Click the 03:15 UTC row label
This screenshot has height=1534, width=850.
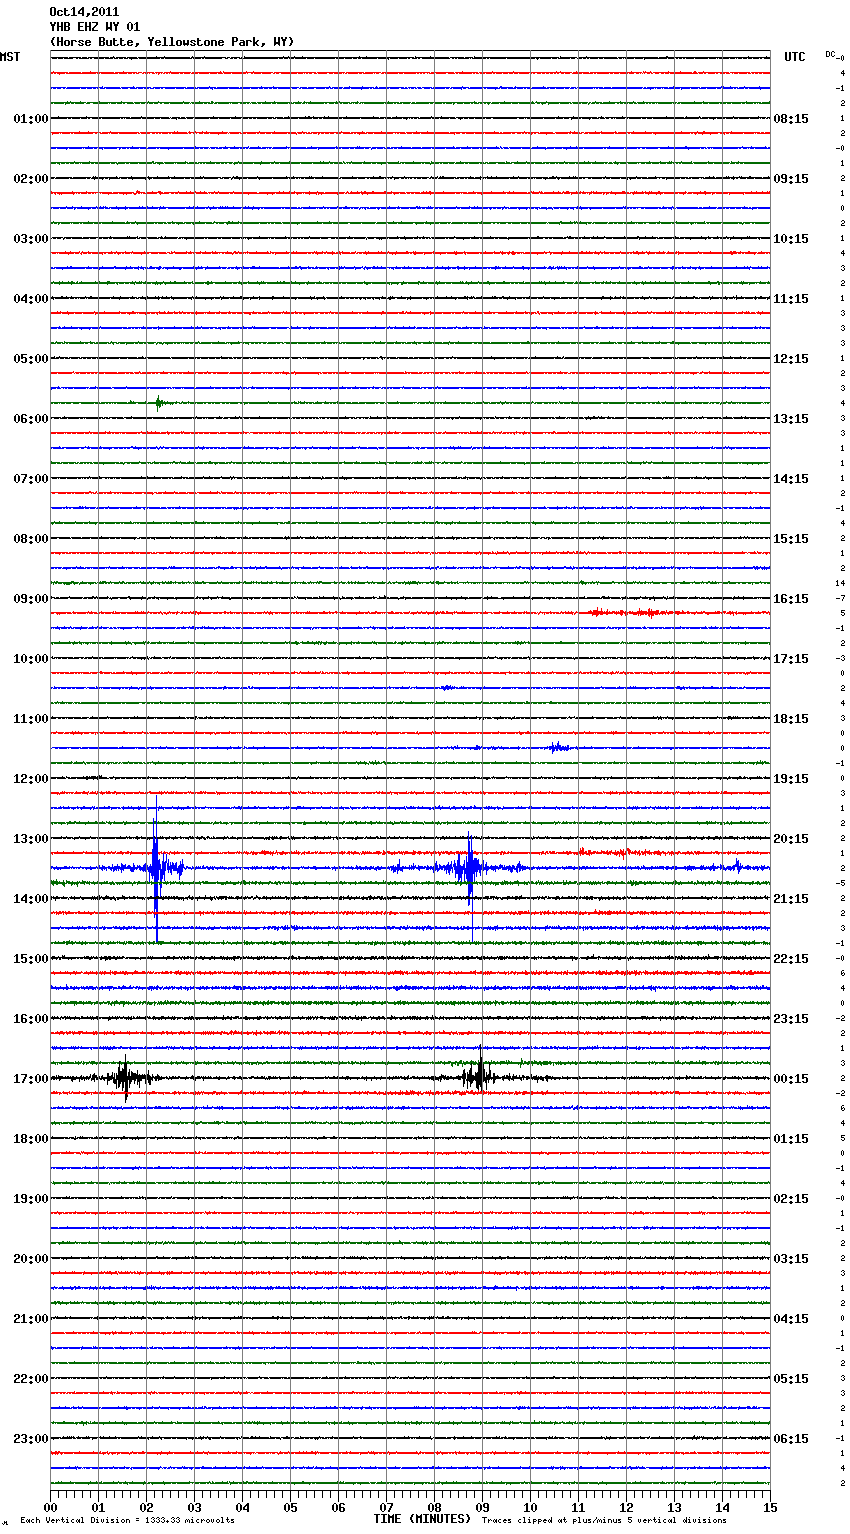click(x=791, y=1259)
